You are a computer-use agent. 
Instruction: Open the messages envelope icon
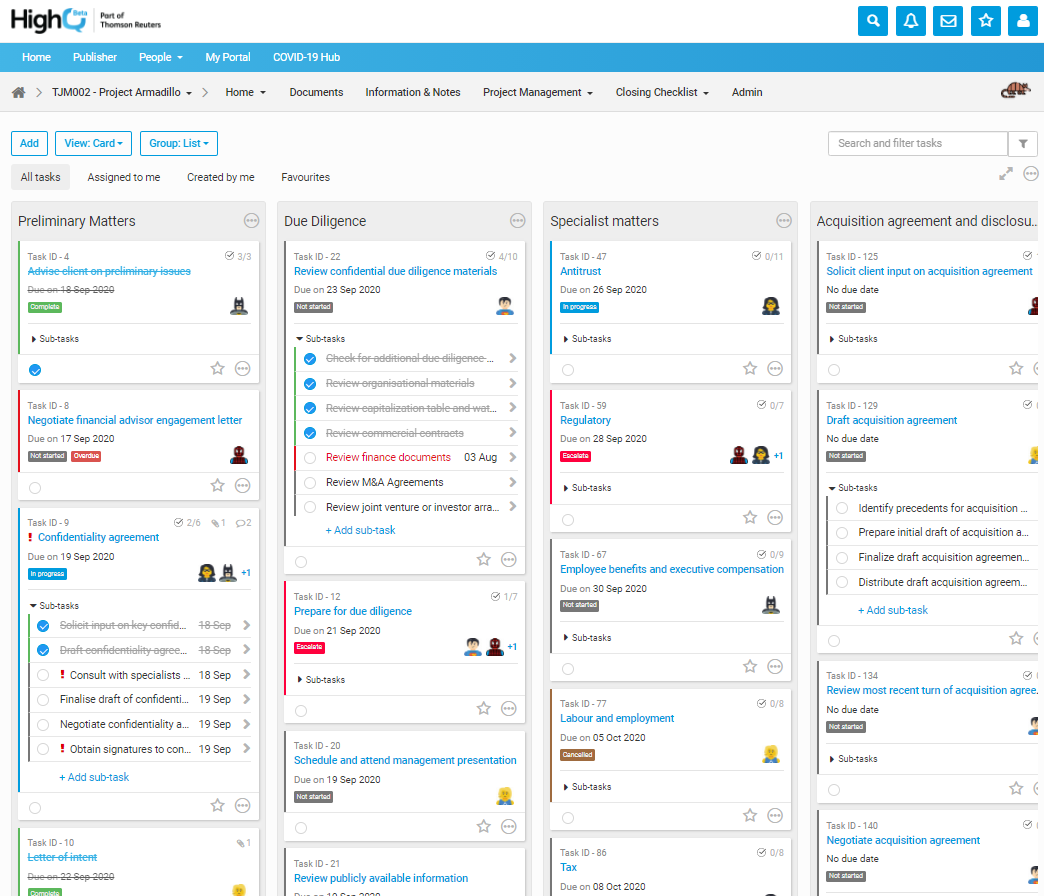pos(948,21)
